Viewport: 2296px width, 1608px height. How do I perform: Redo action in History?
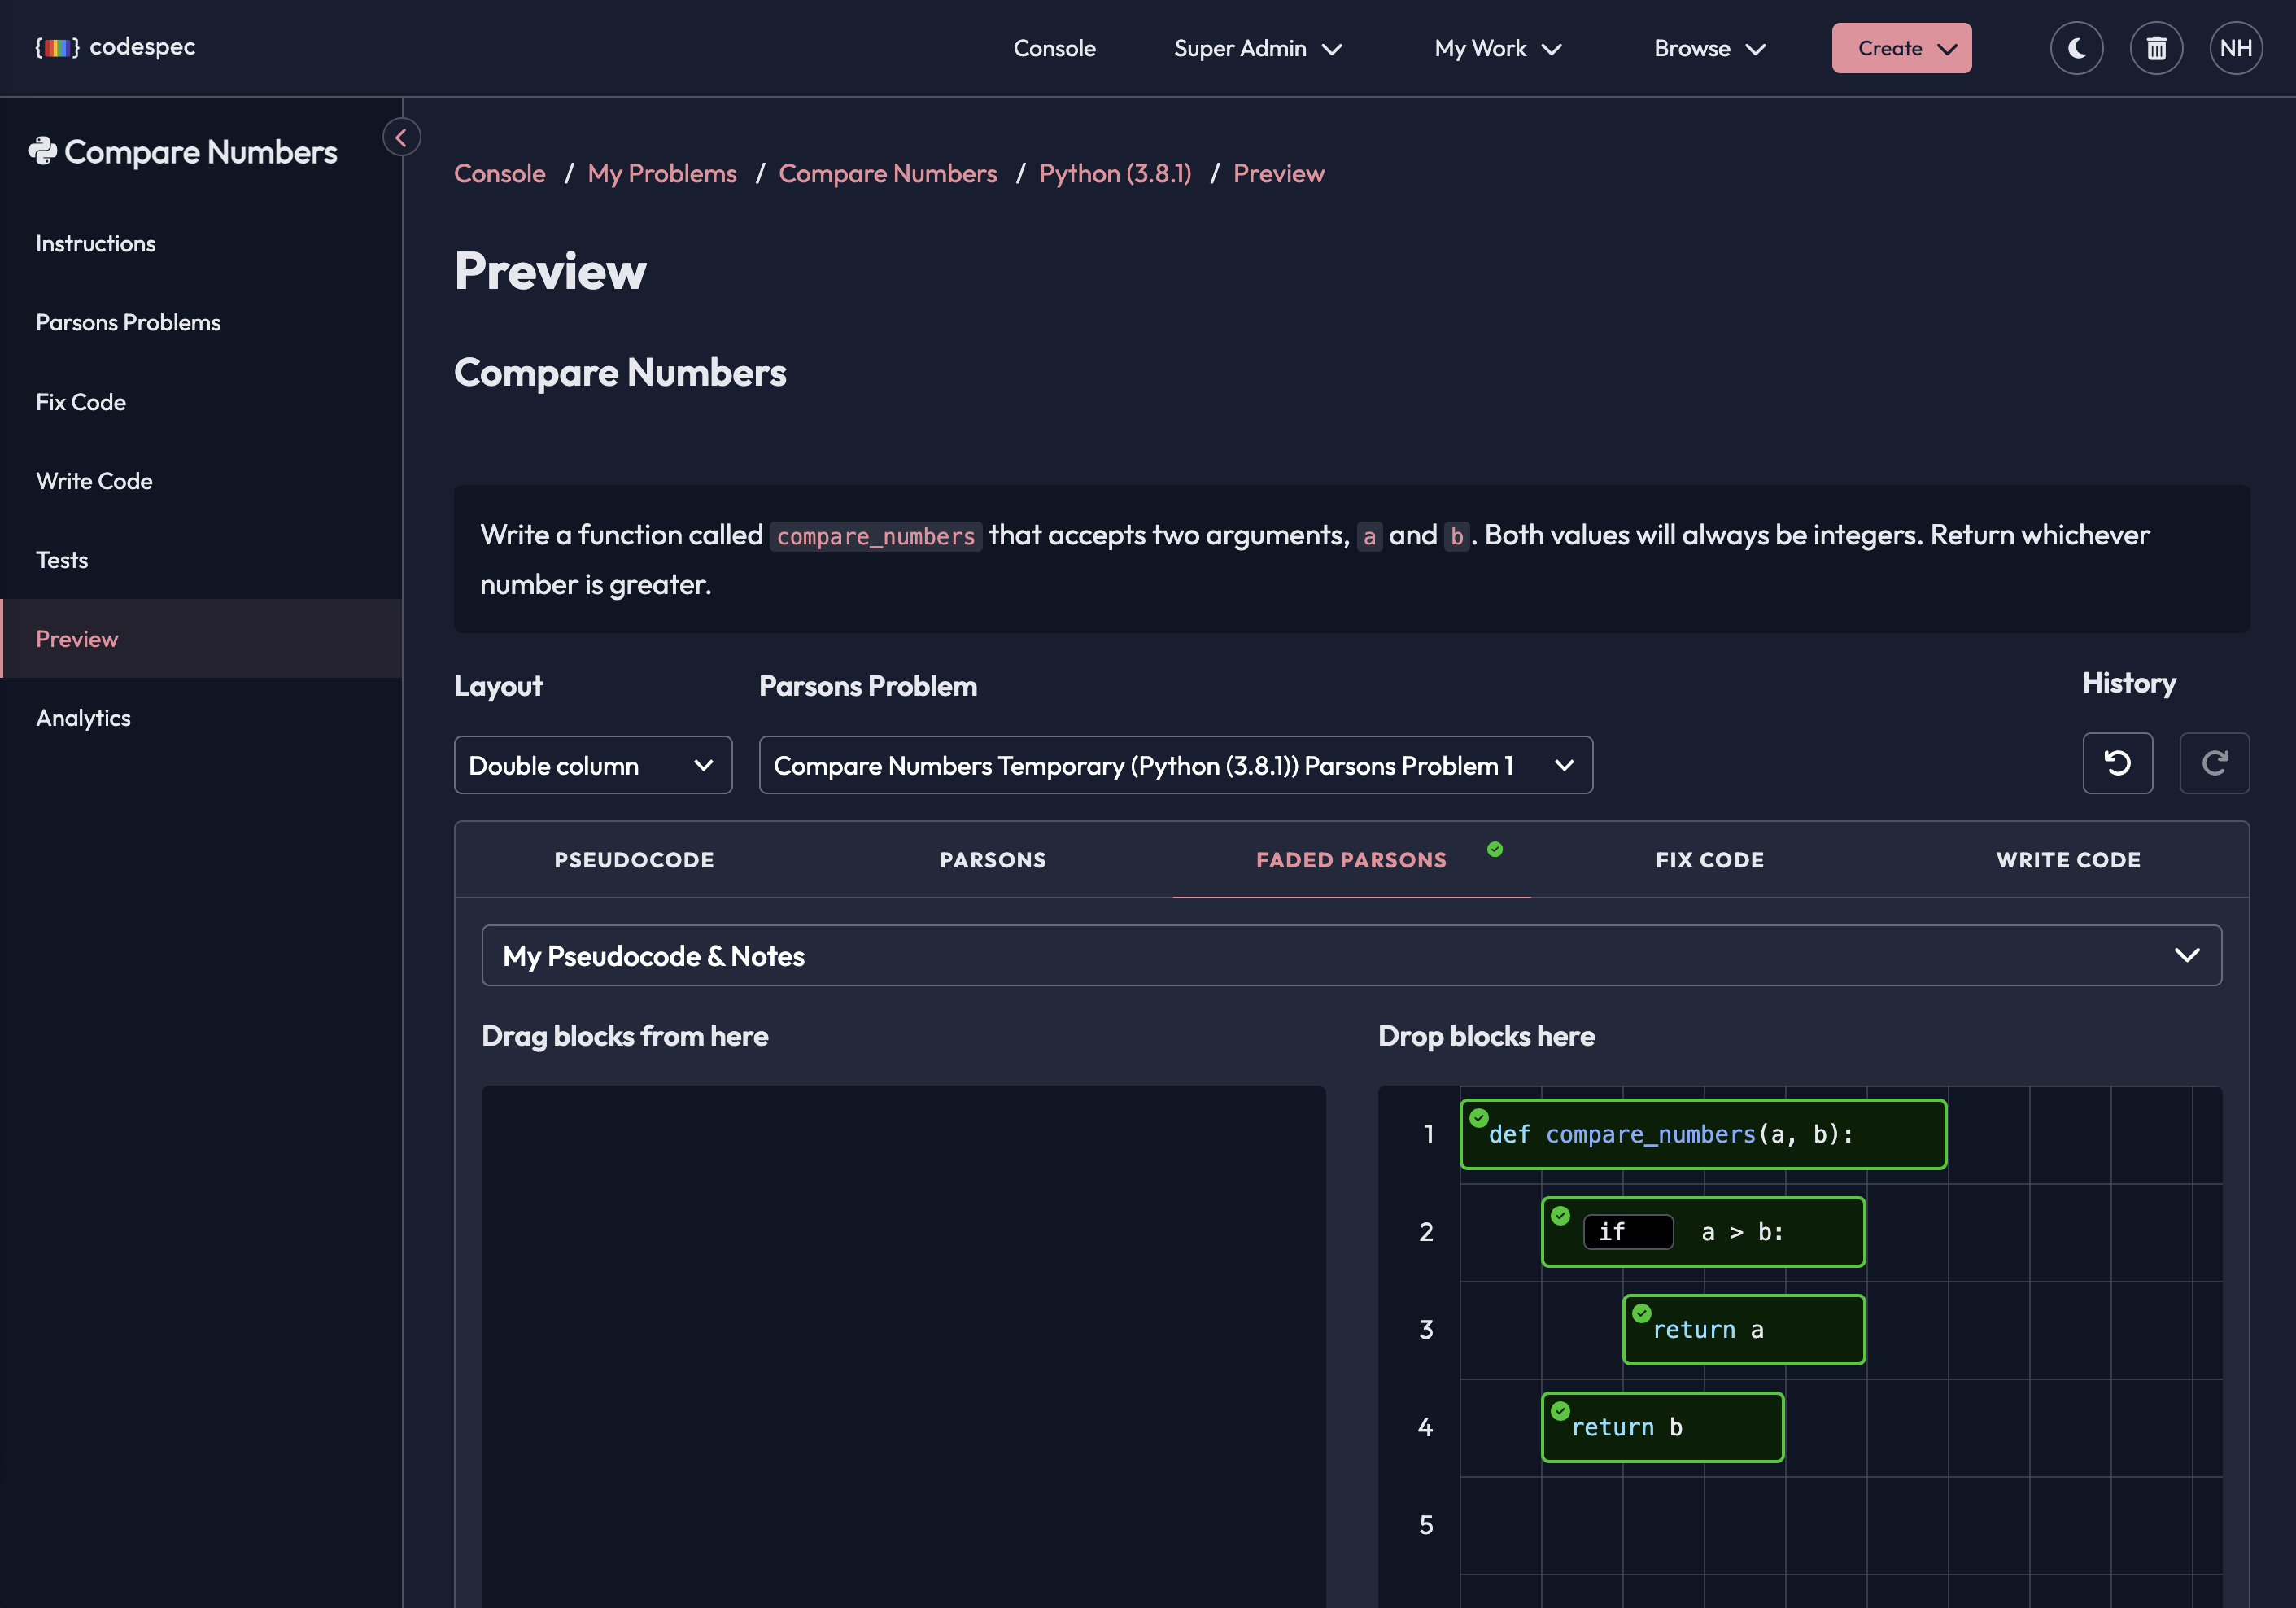2214,763
